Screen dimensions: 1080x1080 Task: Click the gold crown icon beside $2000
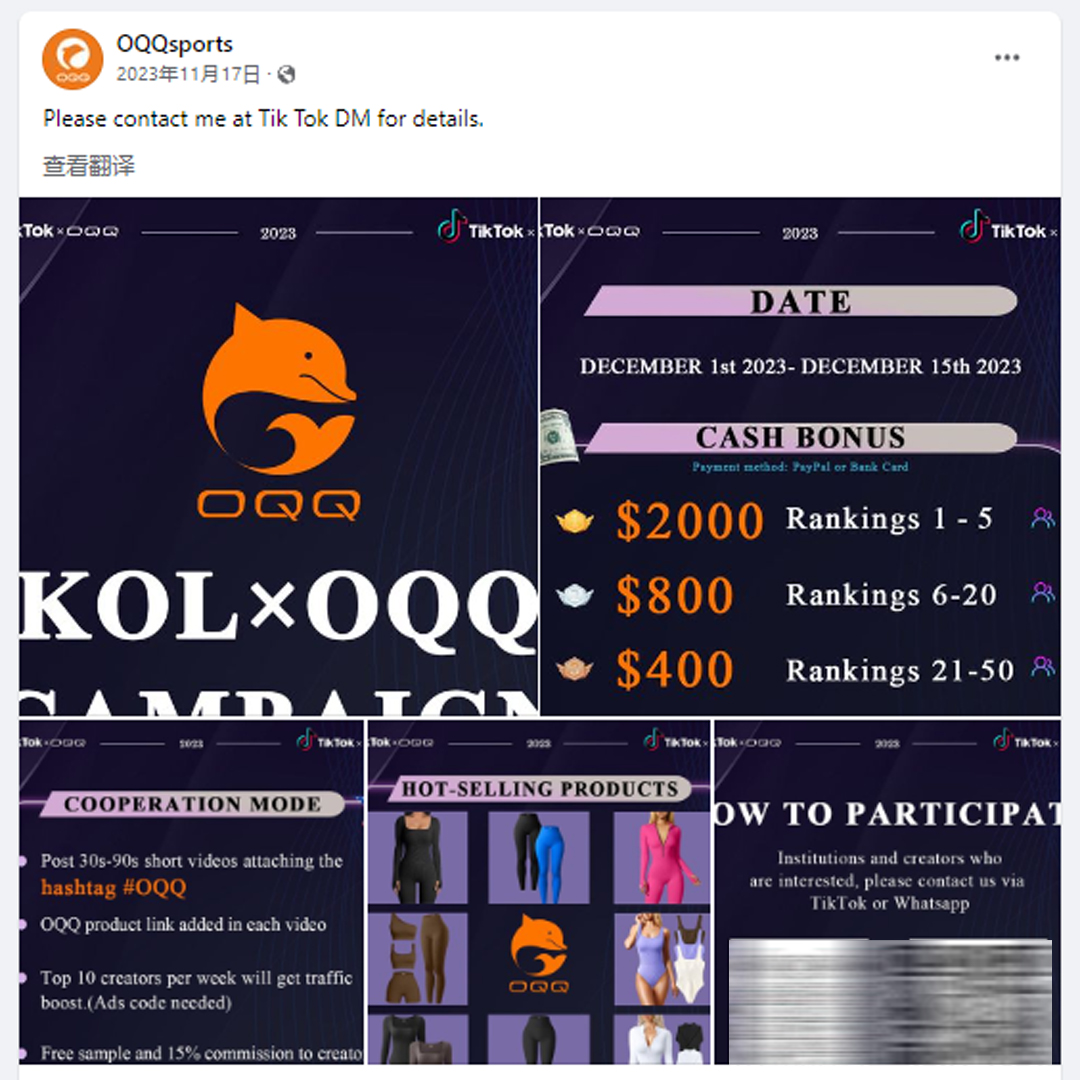(574, 521)
